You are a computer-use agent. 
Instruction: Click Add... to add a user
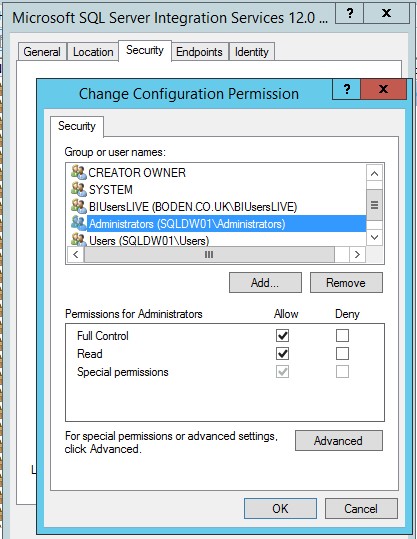pyautogui.click(x=265, y=283)
